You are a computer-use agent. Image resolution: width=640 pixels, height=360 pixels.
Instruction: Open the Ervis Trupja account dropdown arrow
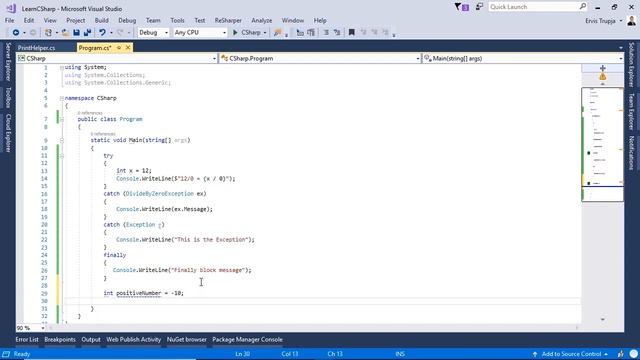point(621,21)
